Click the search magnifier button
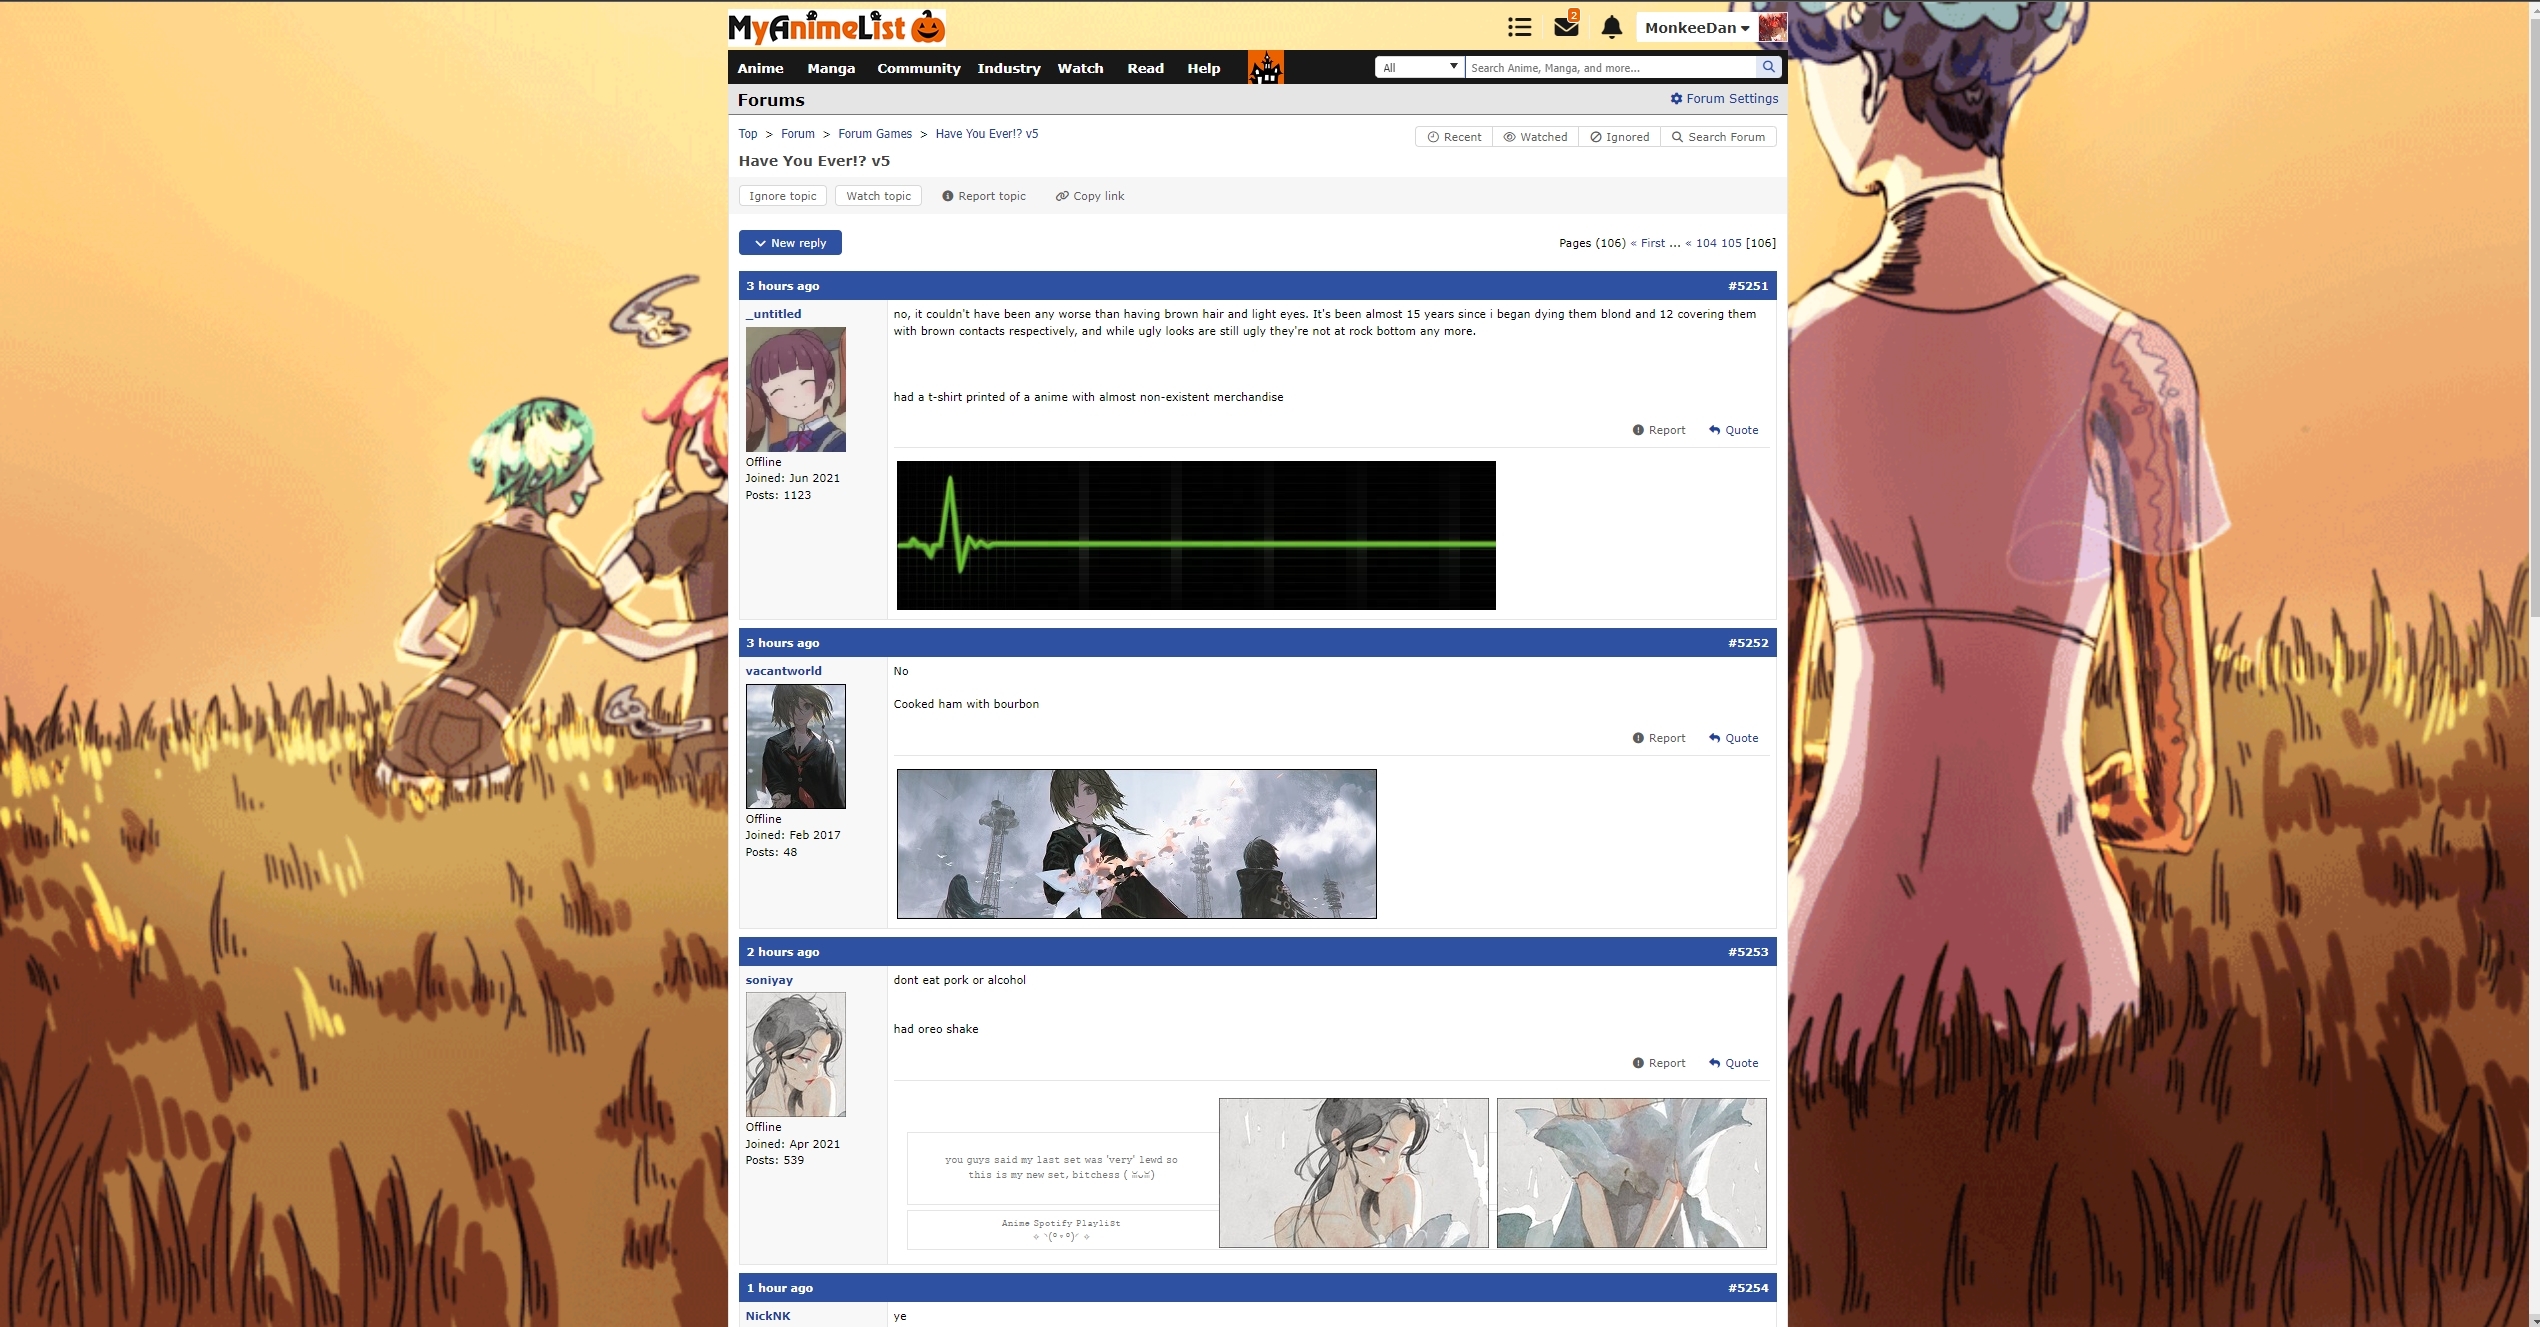The image size is (2540, 1327). [1768, 67]
